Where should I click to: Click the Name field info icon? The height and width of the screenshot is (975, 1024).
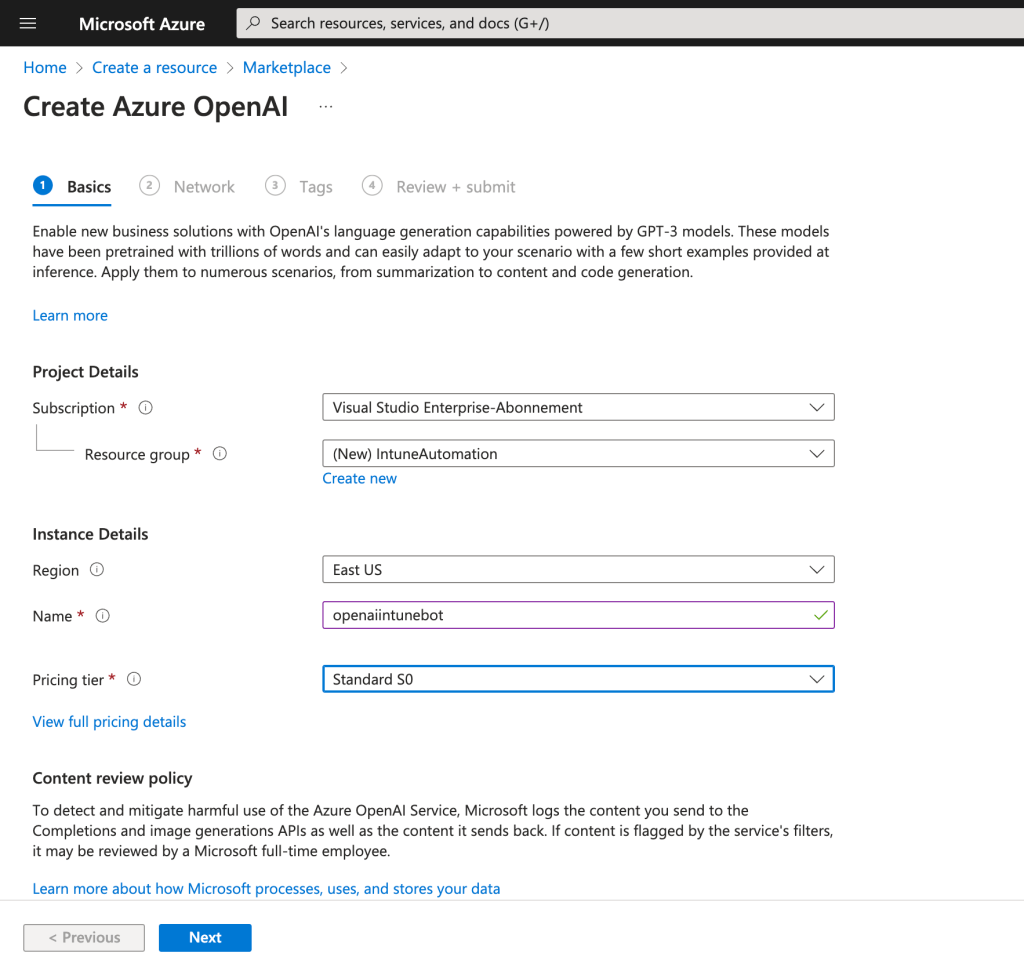(102, 616)
